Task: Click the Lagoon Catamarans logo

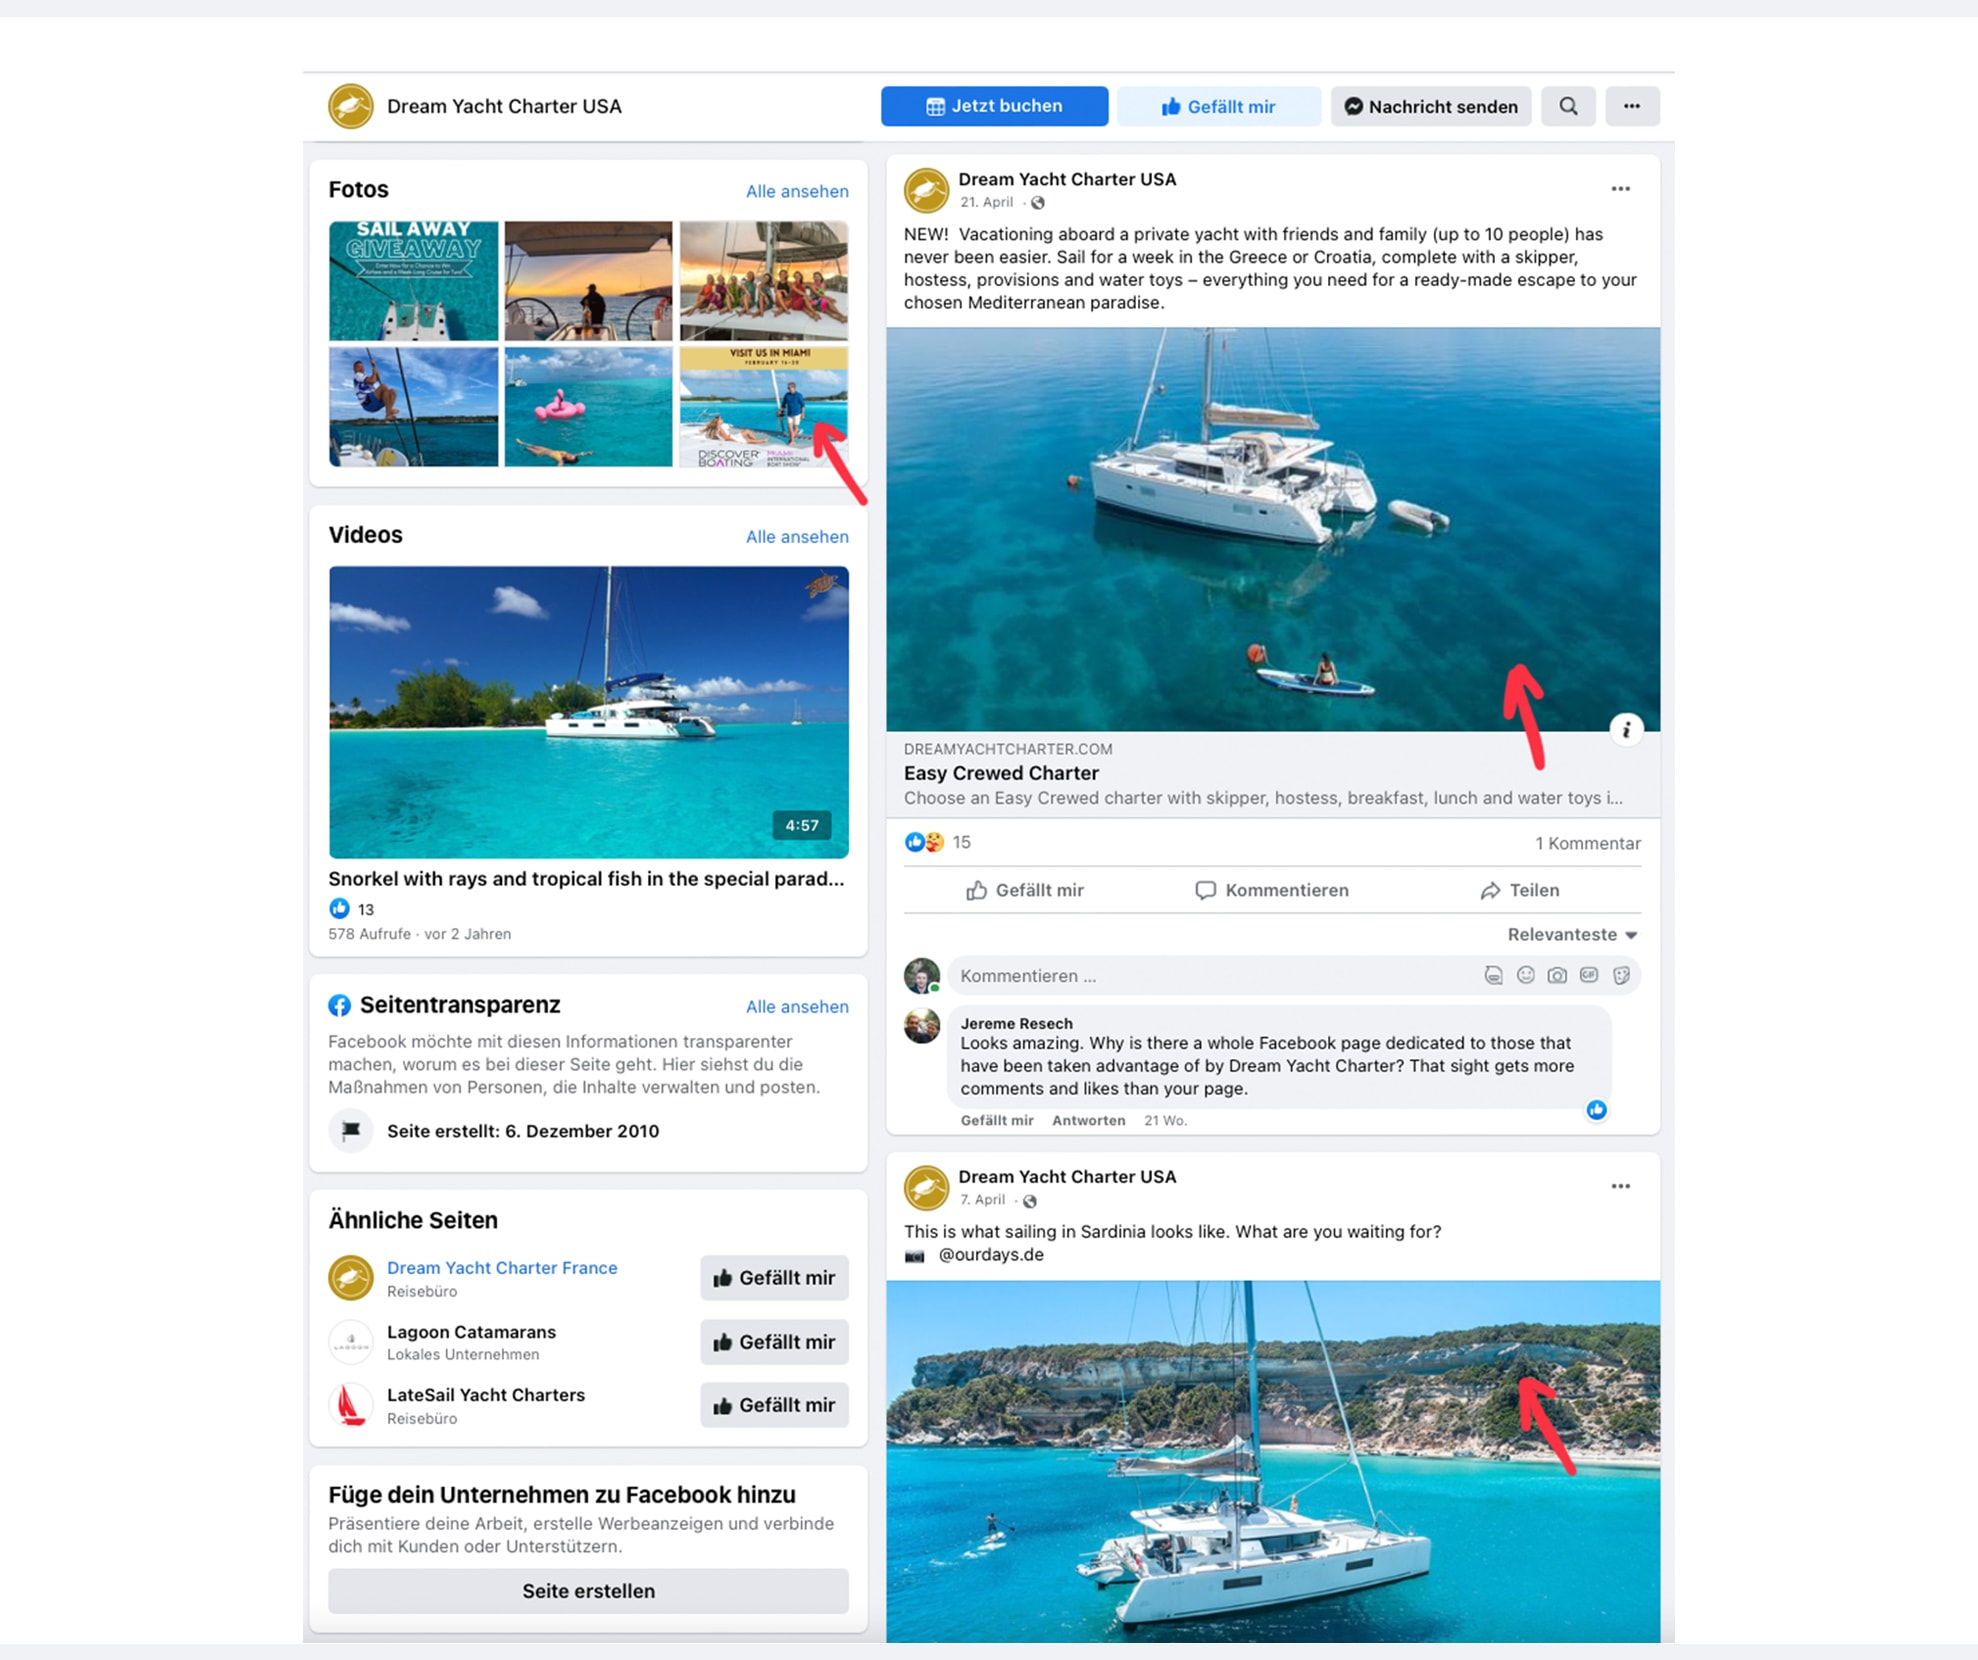Action: pyautogui.click(x=351, y=1342)
